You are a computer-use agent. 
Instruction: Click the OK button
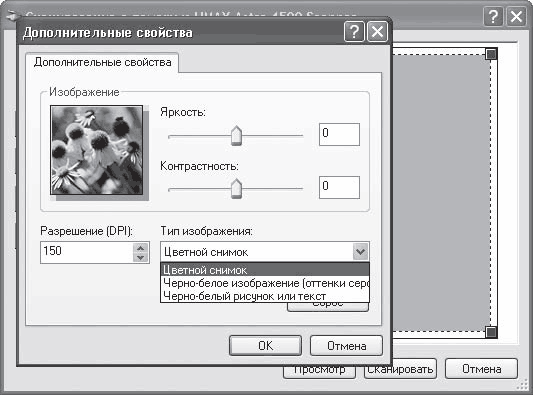coord(265,346)
